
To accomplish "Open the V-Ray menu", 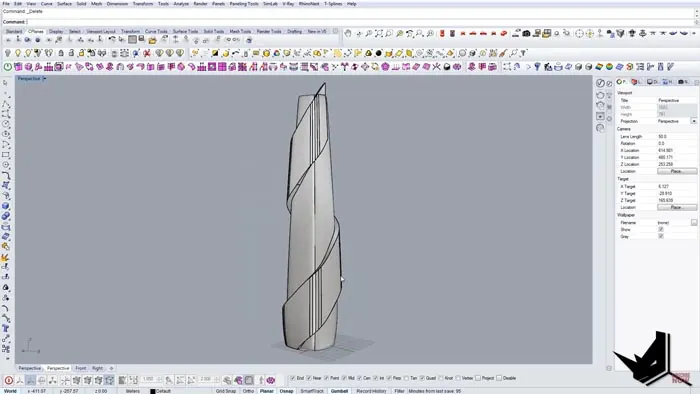I will pyautogui.click(x=288, y=4).
